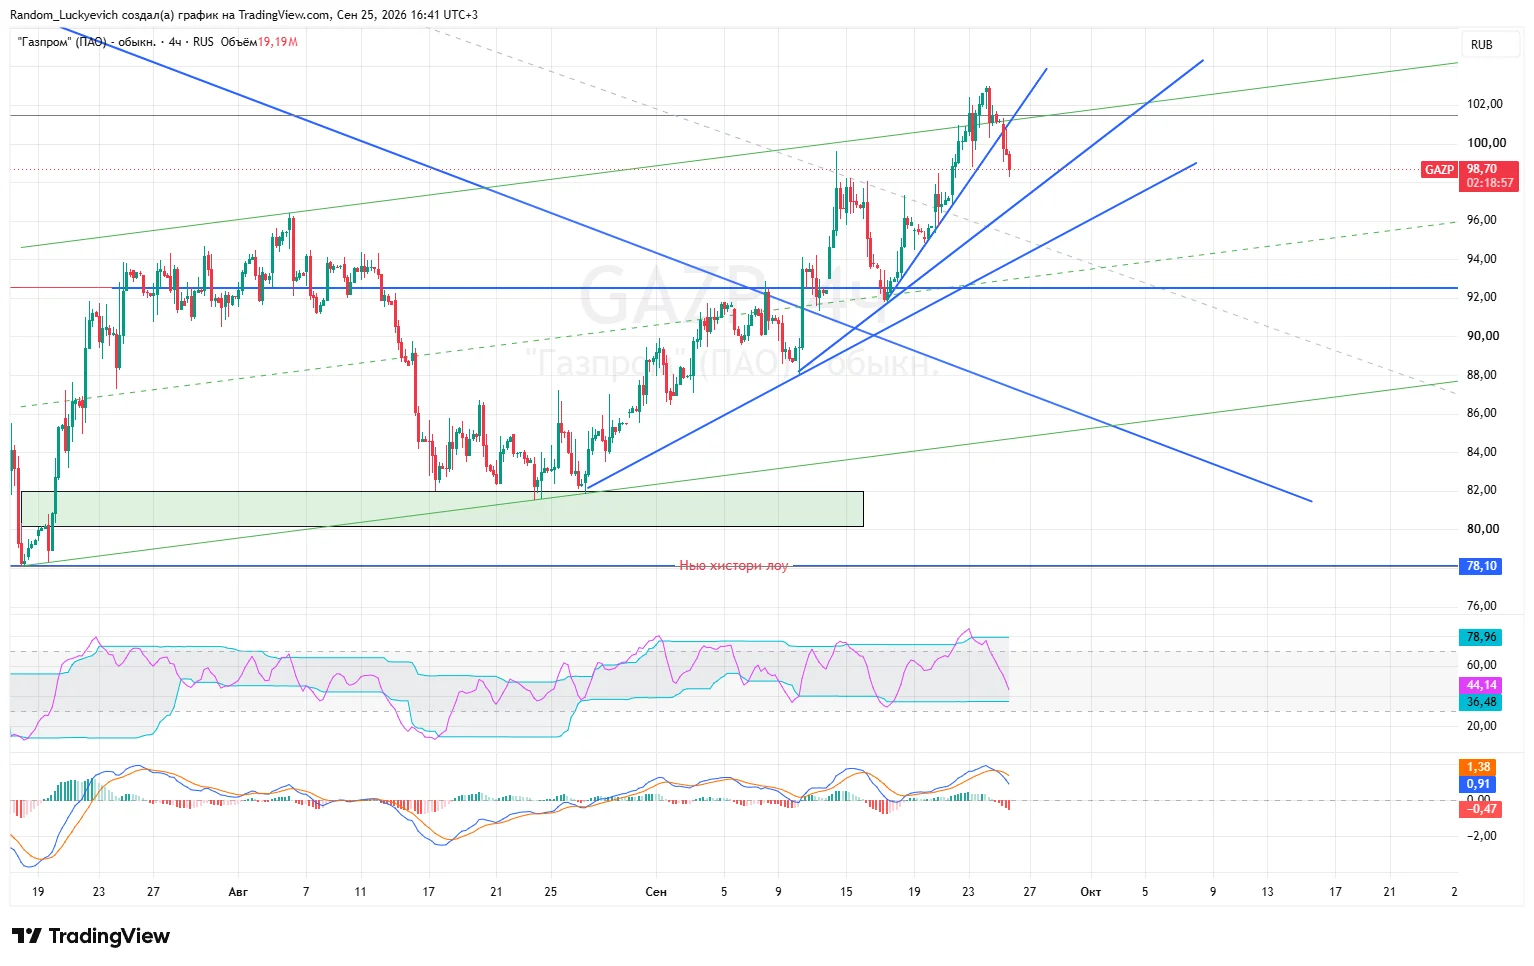Click the 98,70 current price value
Image resolution: width=1534 pixels, height=966 pixels.
click(x=1482, y=169)
